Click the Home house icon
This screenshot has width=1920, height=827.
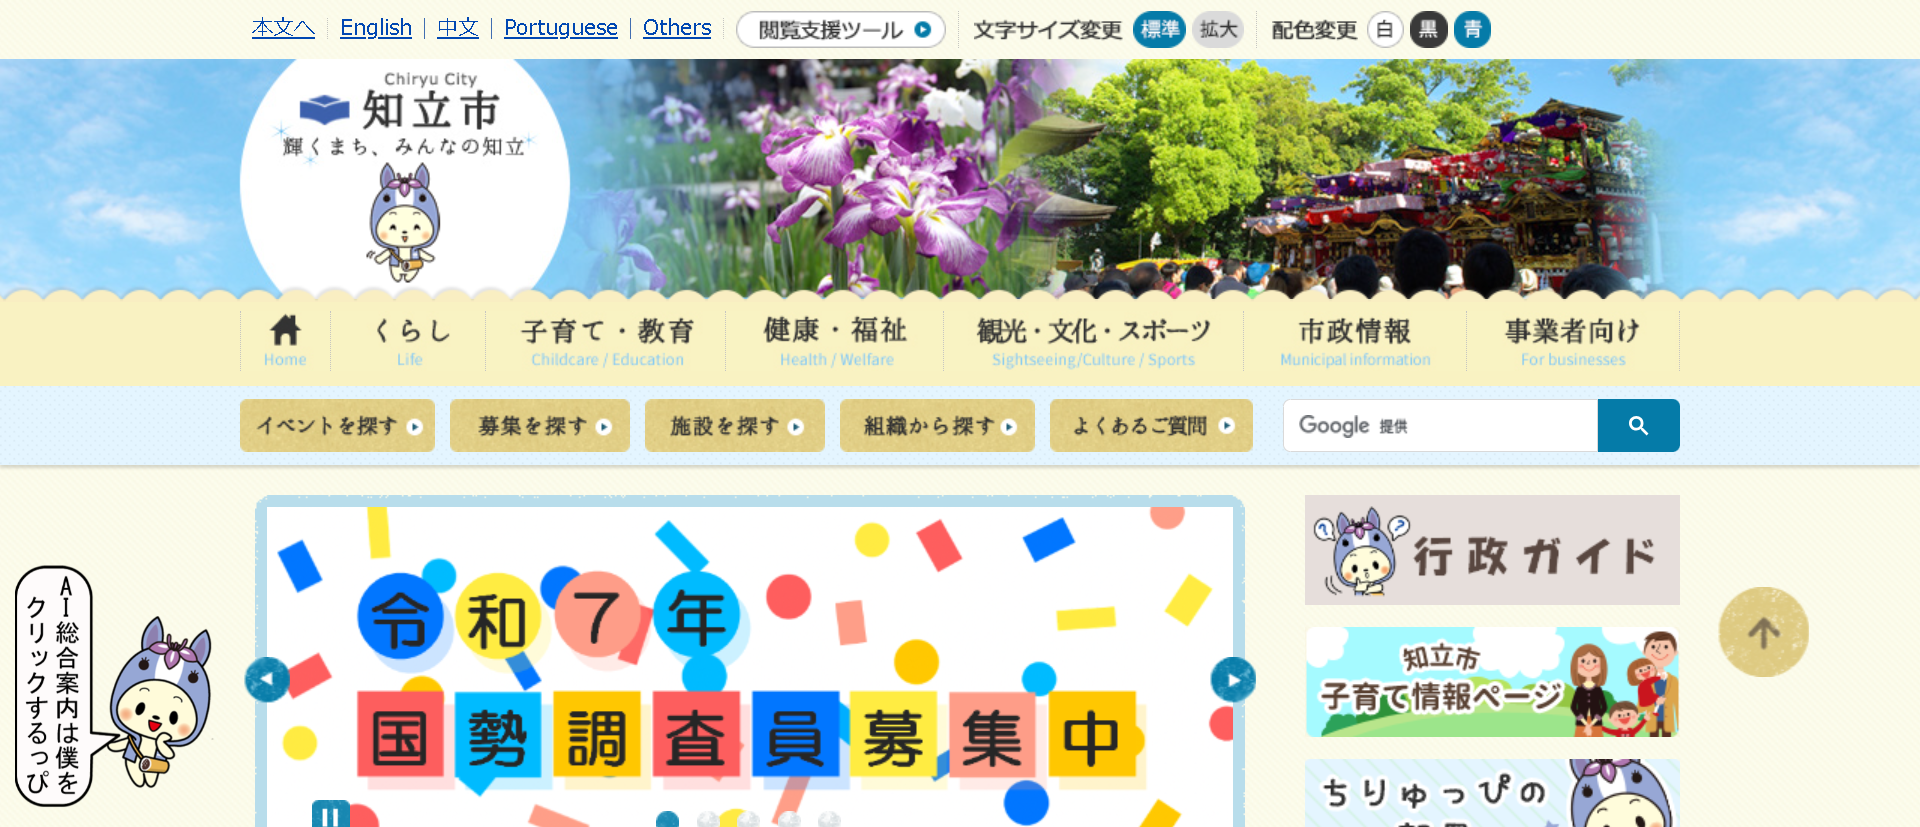[x=285, y=330]
